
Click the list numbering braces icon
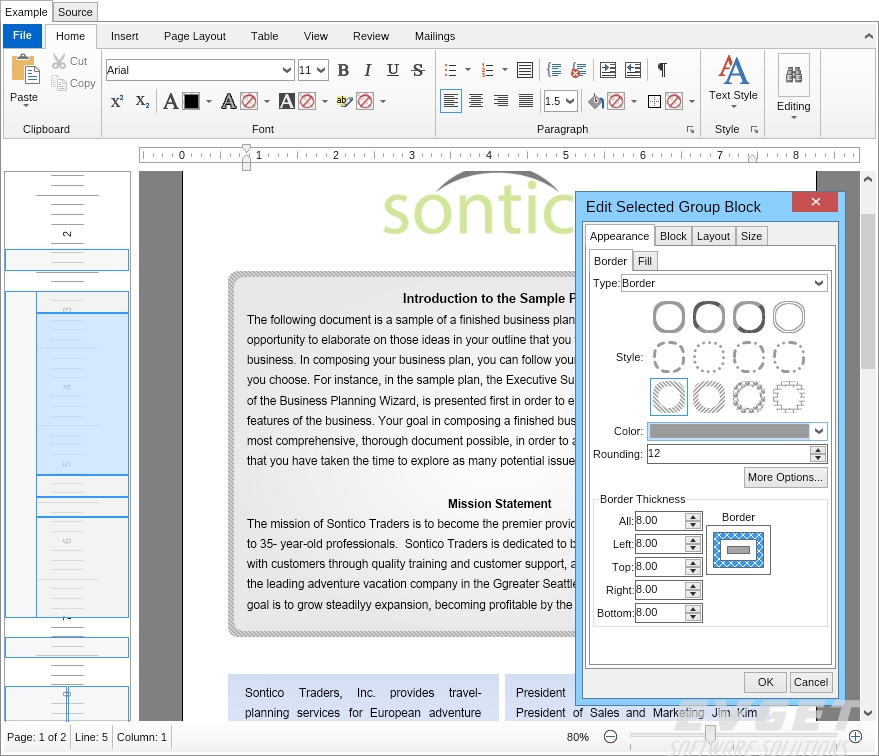[554, 70]
